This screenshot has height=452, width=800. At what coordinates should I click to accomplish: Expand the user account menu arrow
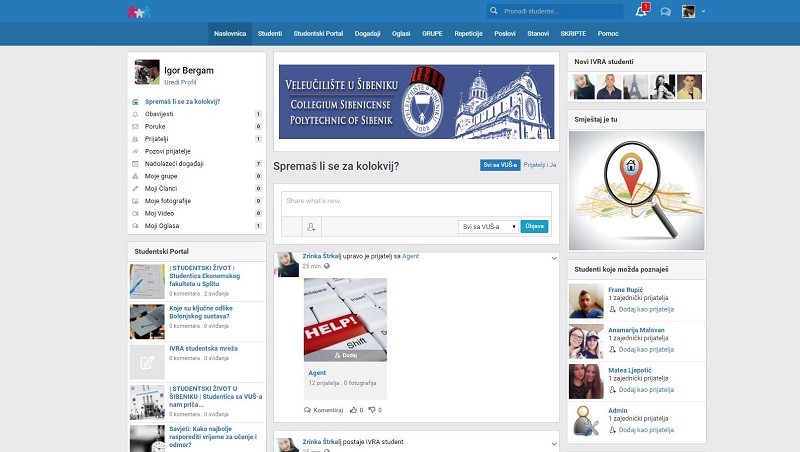[704, 11]
